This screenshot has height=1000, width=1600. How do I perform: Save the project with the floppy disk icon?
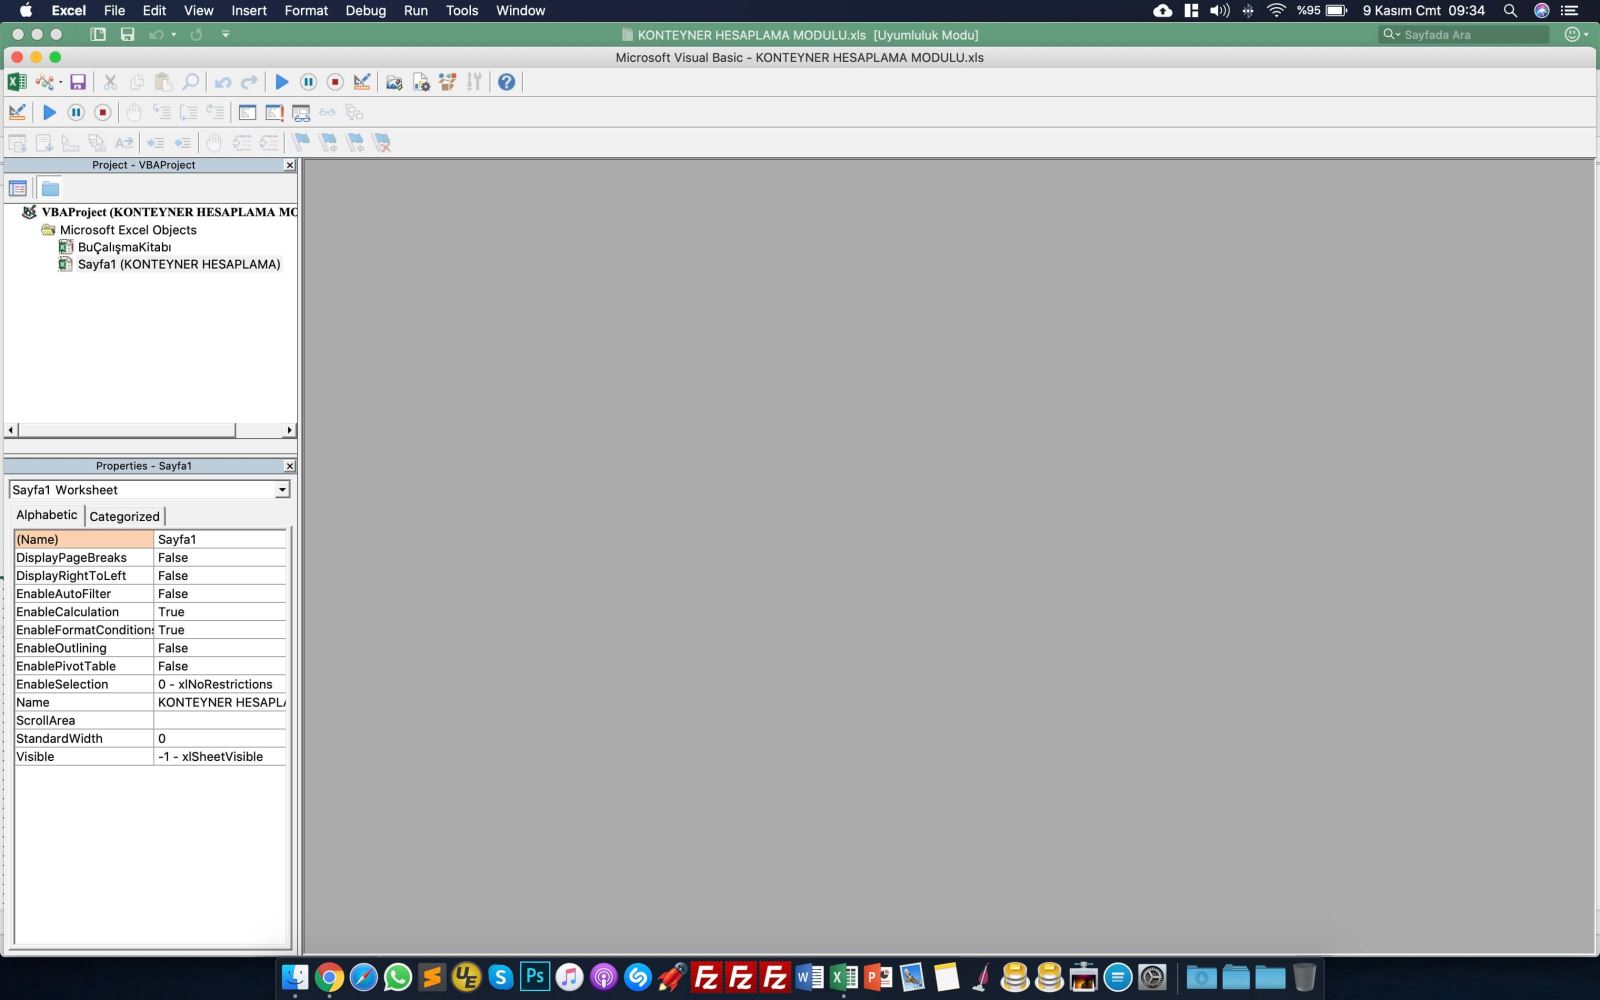(x=78, y=82)
